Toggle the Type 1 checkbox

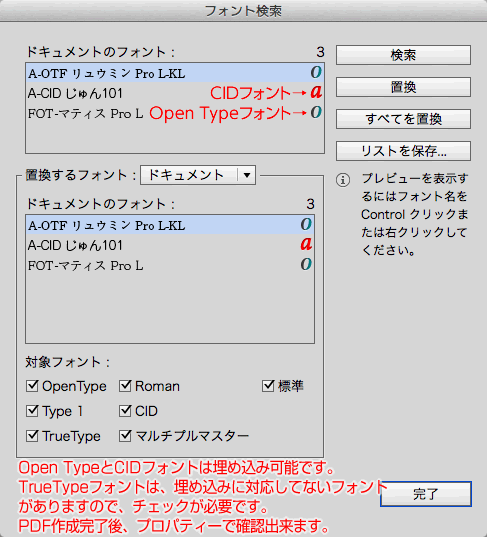32,411
